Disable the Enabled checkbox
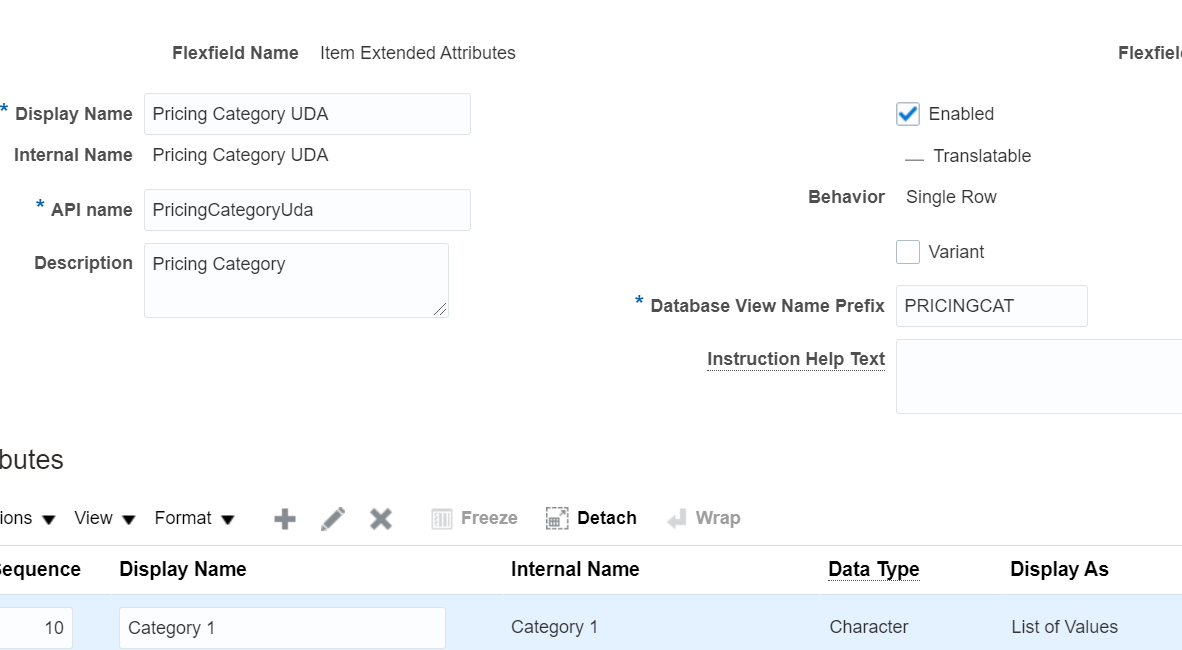The image size is (1182, 650). point(907,113)
